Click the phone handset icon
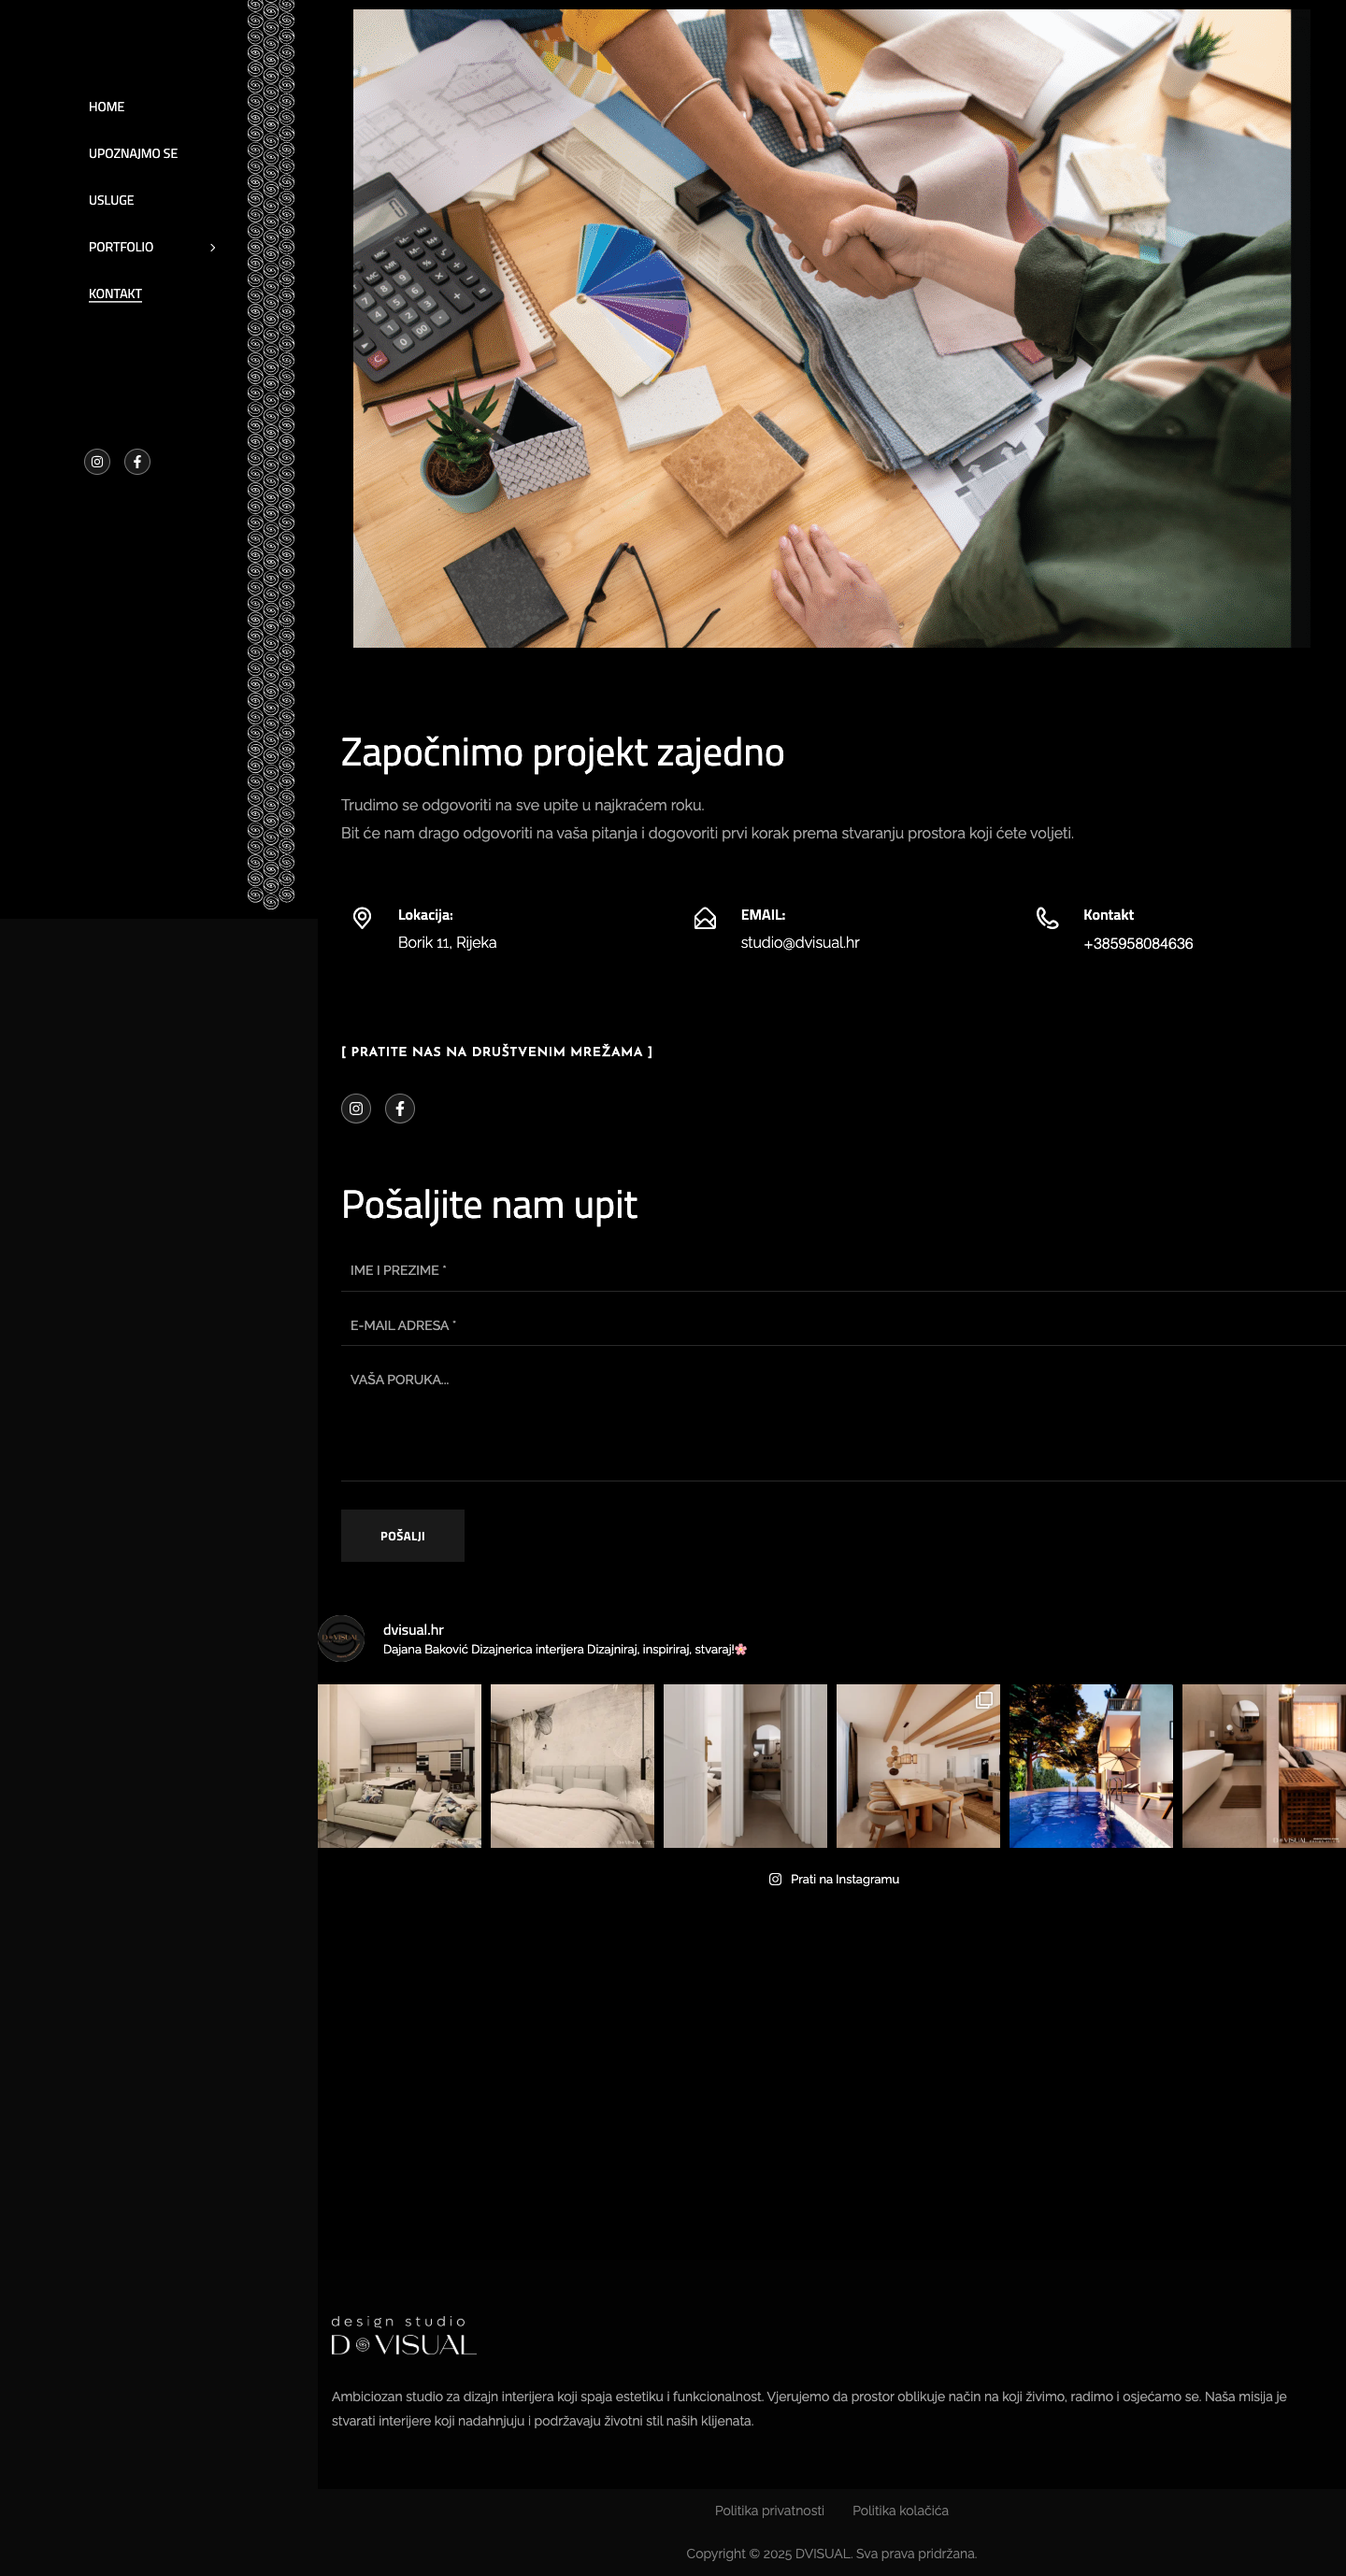 click(1047, 918)
